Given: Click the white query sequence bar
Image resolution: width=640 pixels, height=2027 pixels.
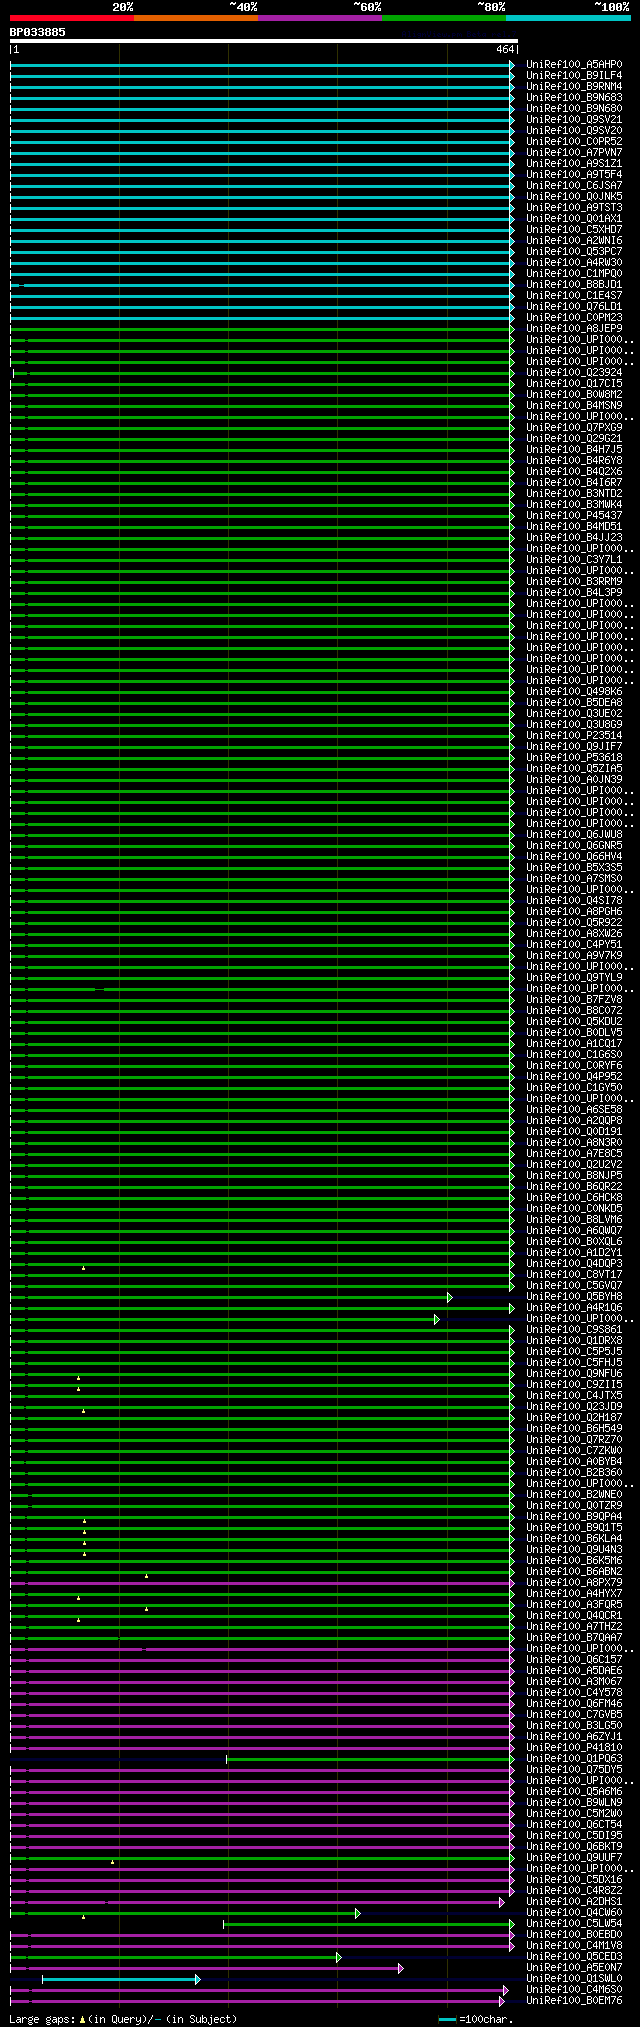Looking at the screenshot, I should pos(264,41).
